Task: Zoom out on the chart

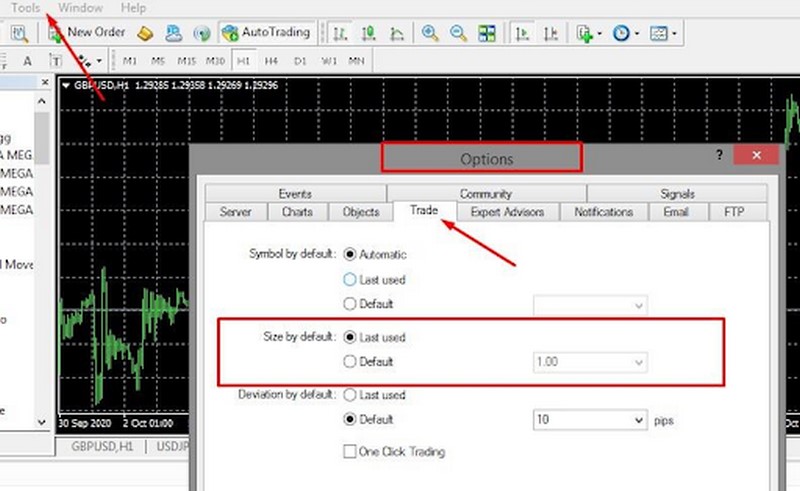Action: click(x=458, y=33)
